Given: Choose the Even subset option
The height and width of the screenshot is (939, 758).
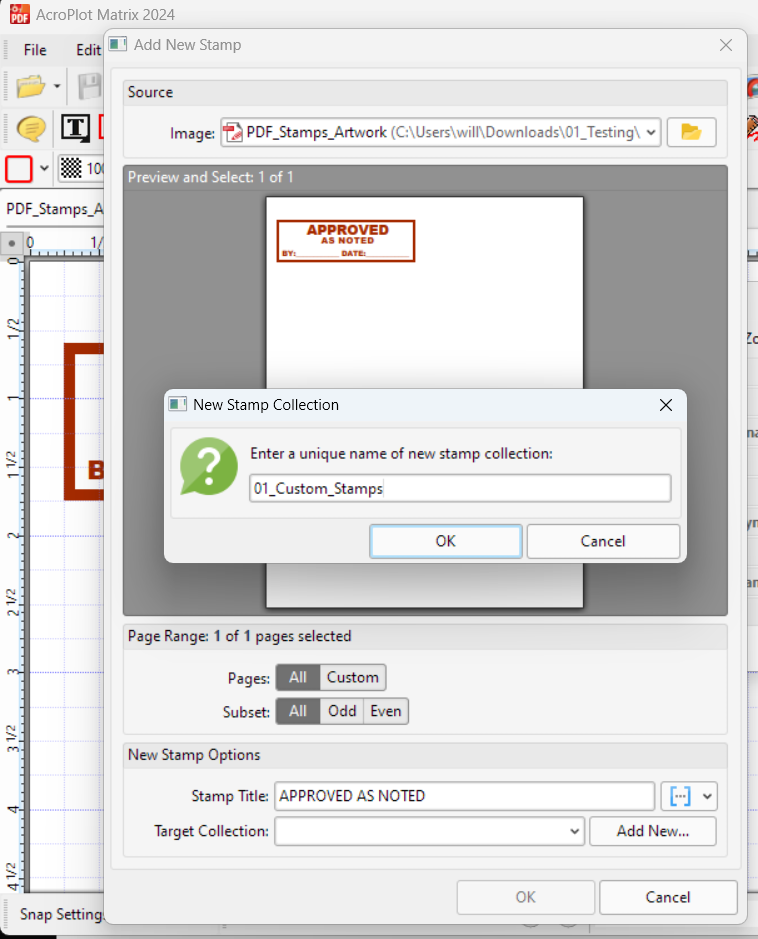Looking at the screenshot, I should (385, 711).
